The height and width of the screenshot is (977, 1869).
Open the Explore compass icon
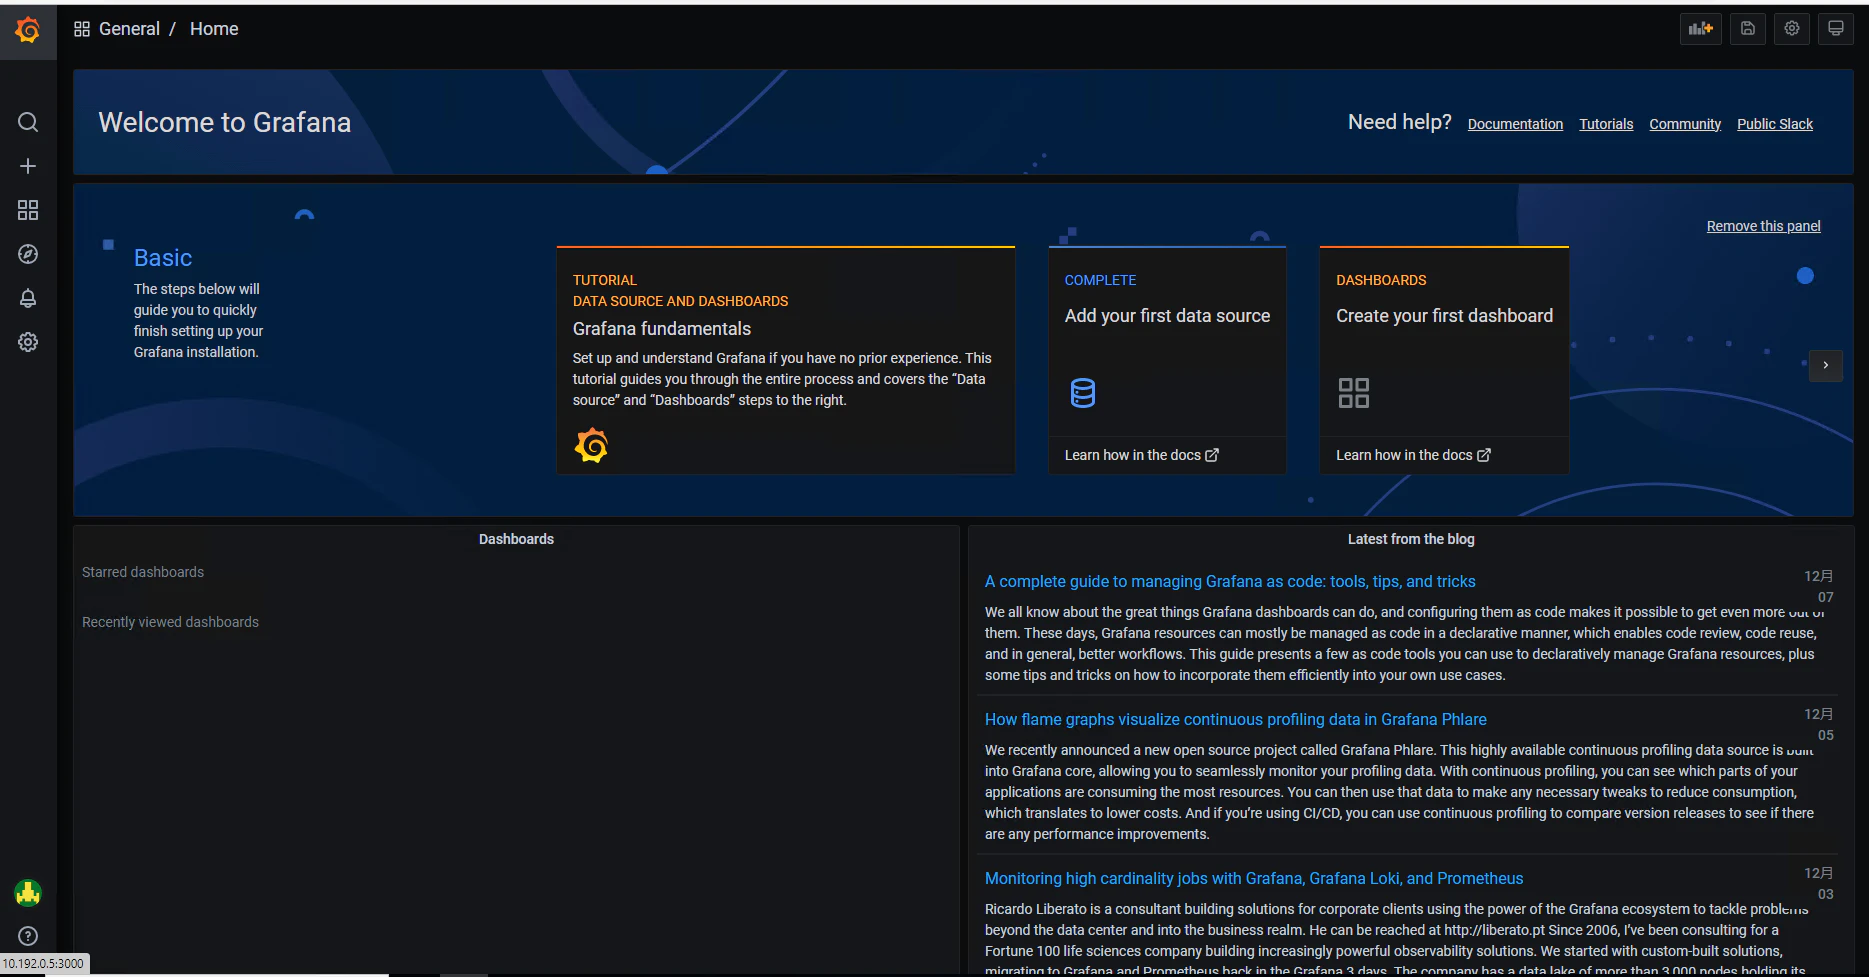[x=28, y=254]
